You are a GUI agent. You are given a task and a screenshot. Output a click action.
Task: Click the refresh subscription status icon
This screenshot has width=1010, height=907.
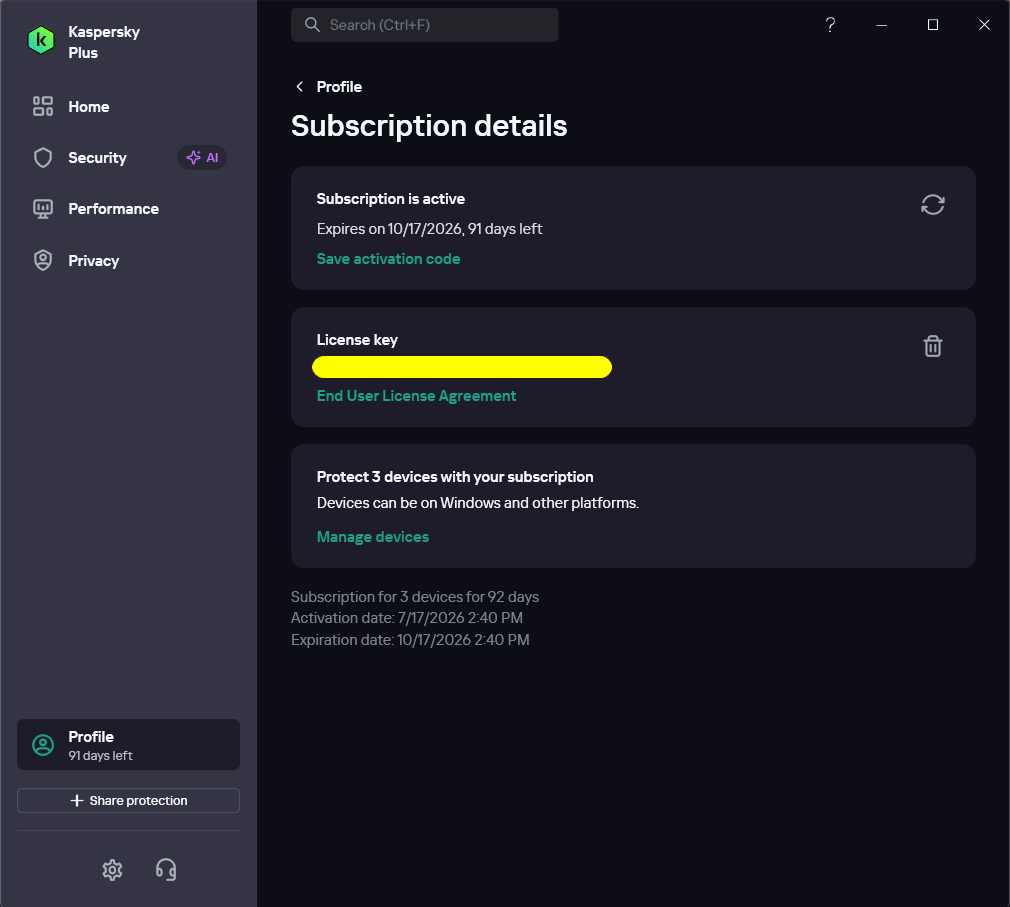click(x=932, y=205)
